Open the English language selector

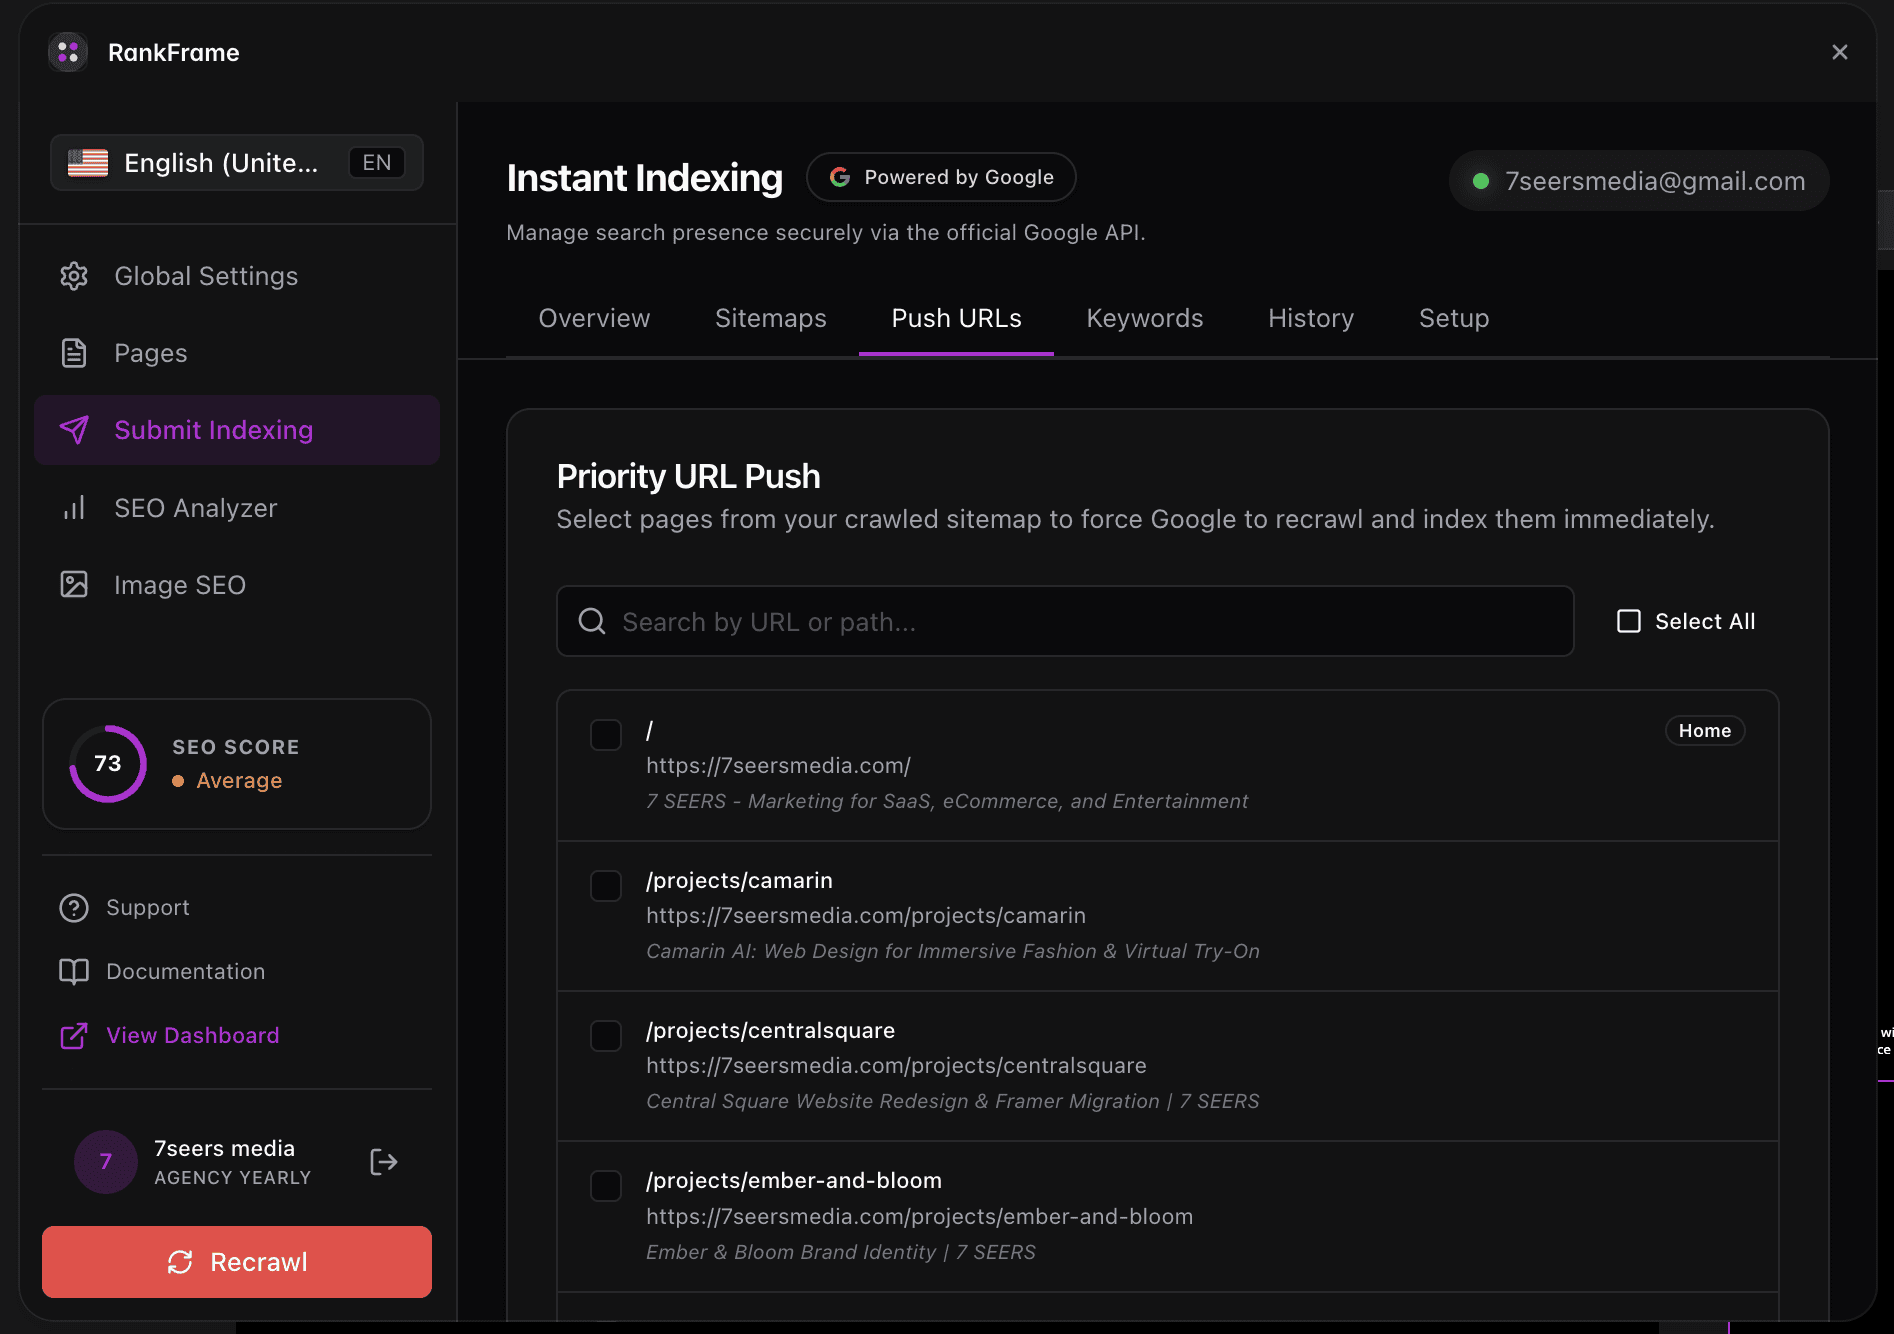(x=237, y=162)
